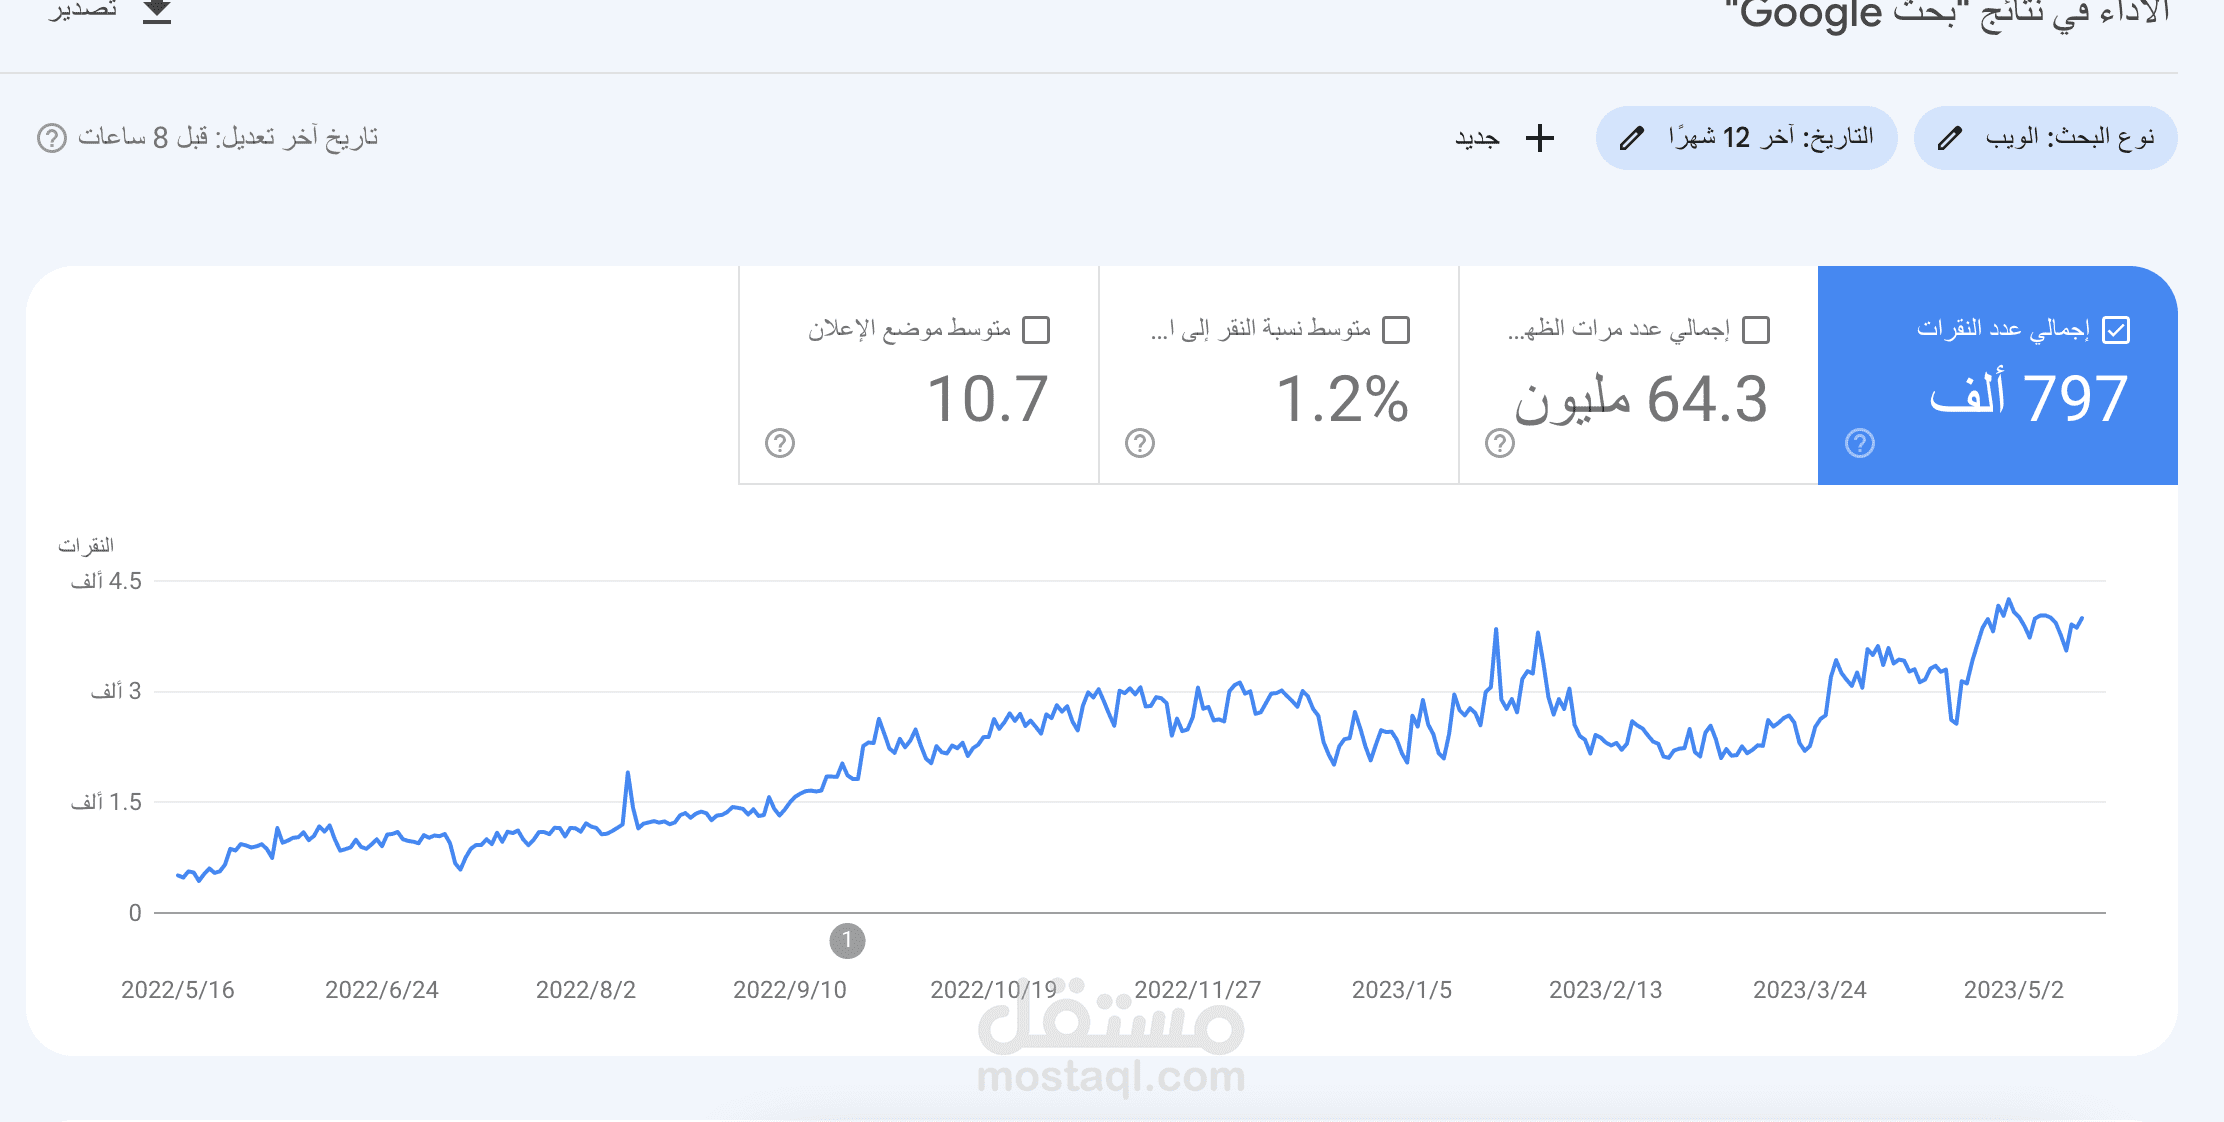Enable average CTR checkbox
The height and width of the screenshot is (1122, 2224).
point(1396,330)
